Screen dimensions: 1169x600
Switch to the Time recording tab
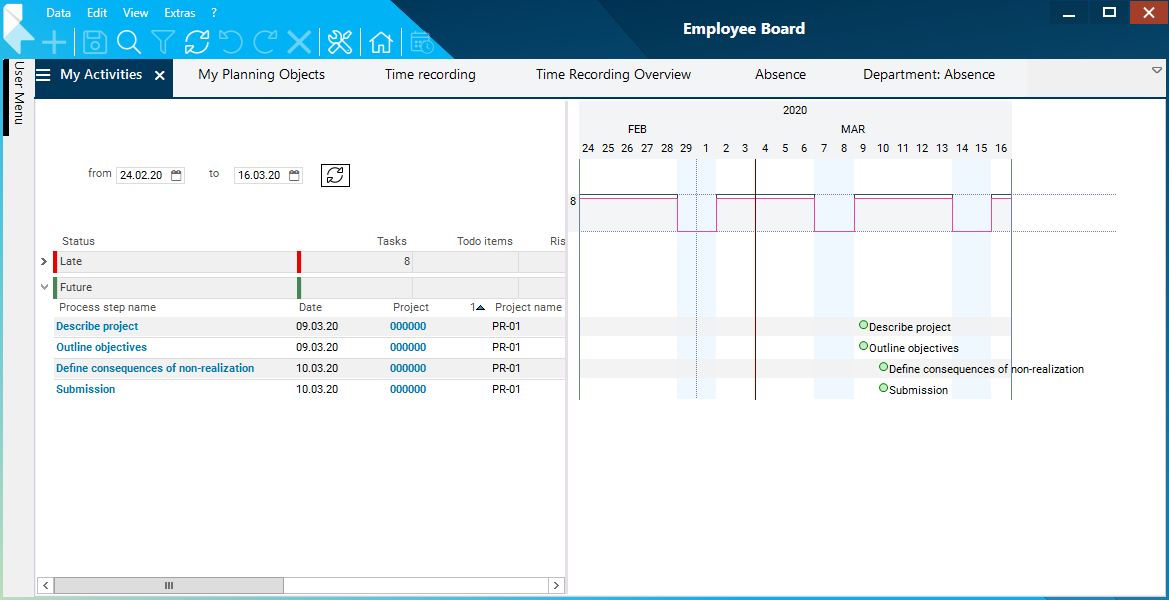point(430,75)
